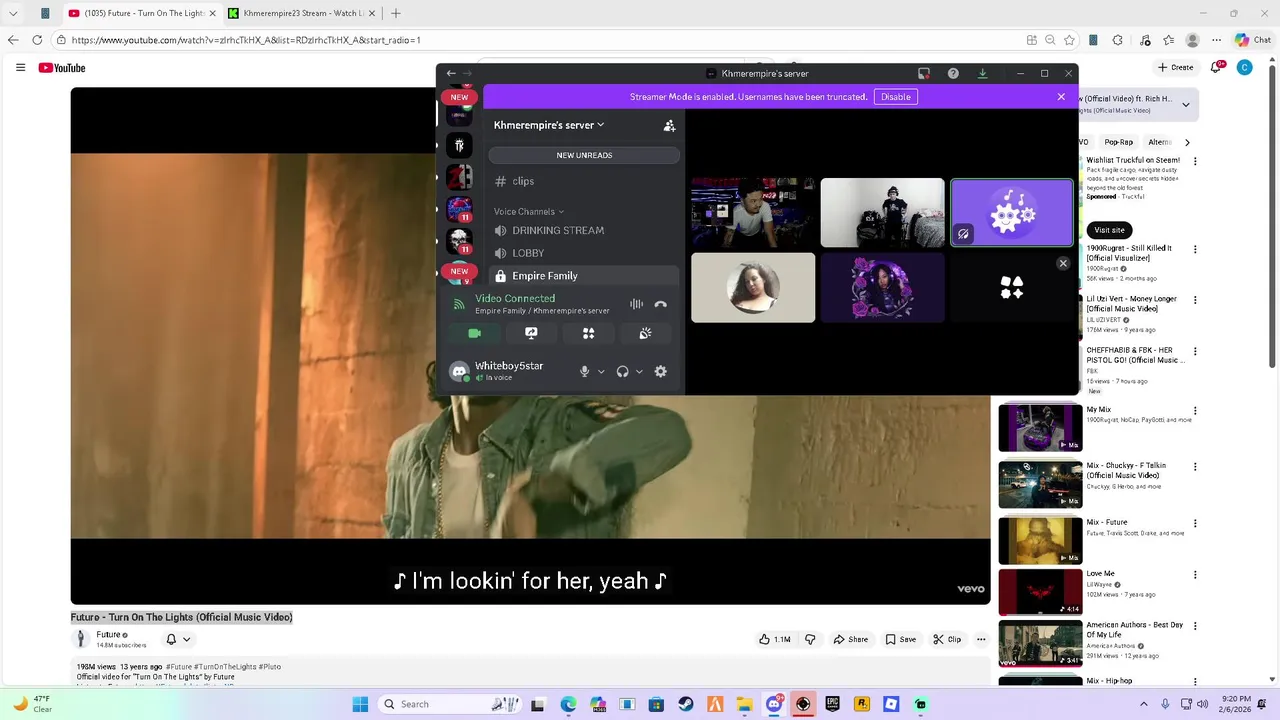Open the YouTube account avatar menu
The width and height of the screenshot is (1280, 720).
click(x=1244, y=67)
